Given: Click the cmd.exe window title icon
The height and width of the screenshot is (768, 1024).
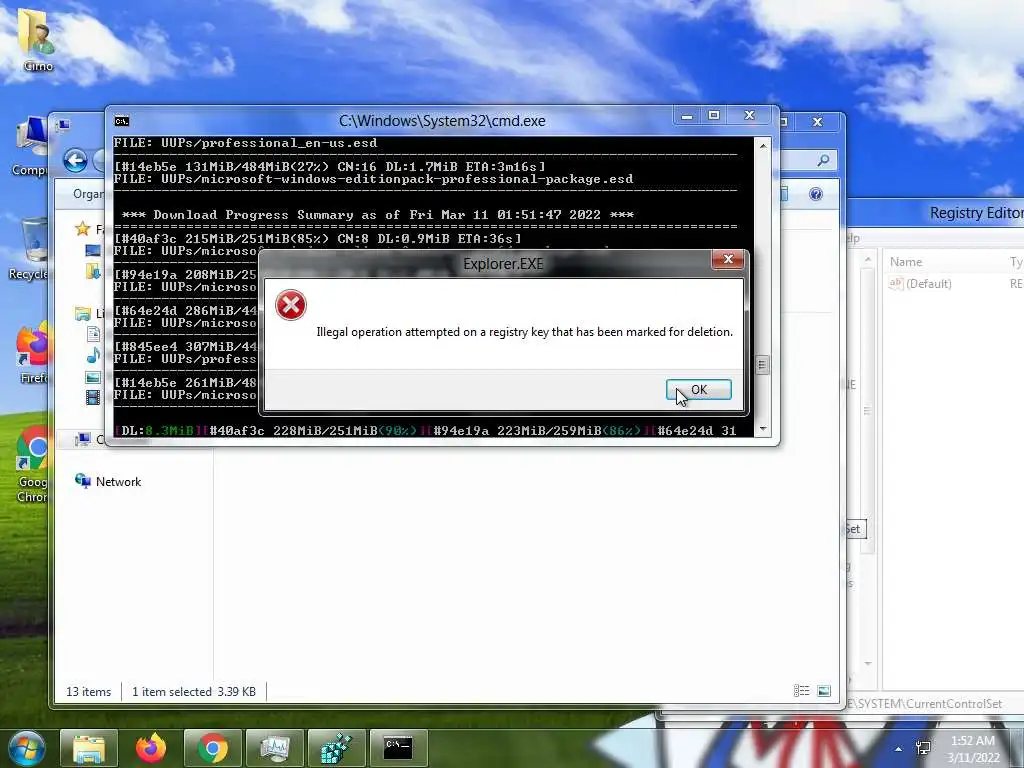Looking at the screenshot, I should click(x=121, y=121).
